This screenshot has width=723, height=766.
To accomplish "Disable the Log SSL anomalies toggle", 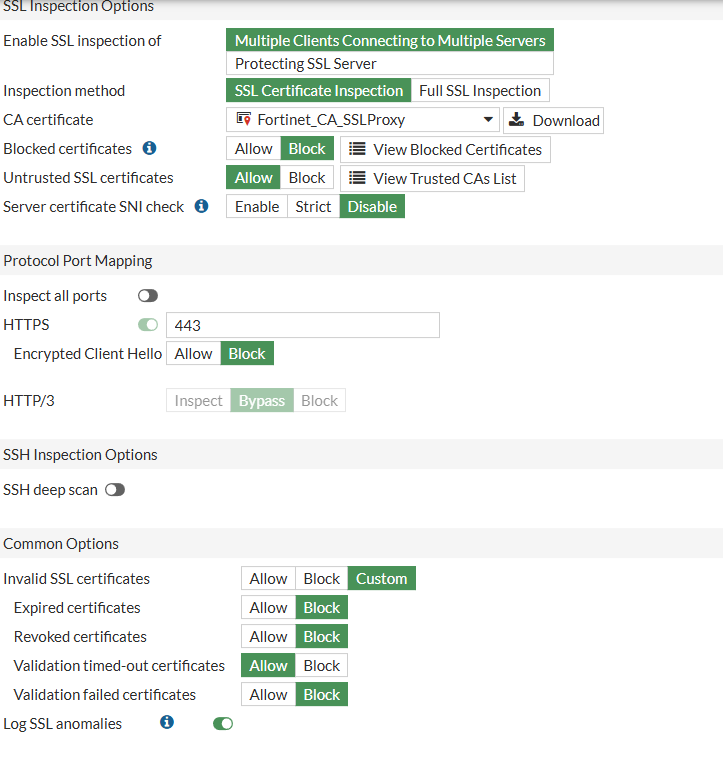I will (223, 723).
